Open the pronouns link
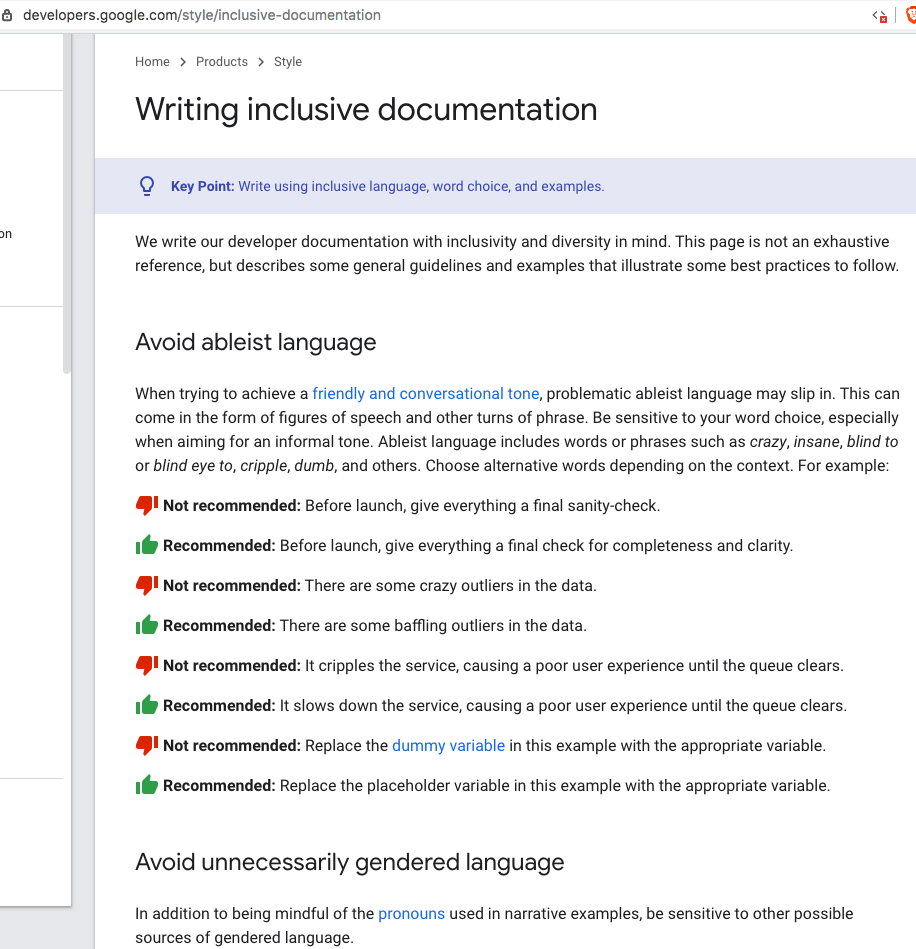This screenshot has height=949, width=916. [411, 913]
